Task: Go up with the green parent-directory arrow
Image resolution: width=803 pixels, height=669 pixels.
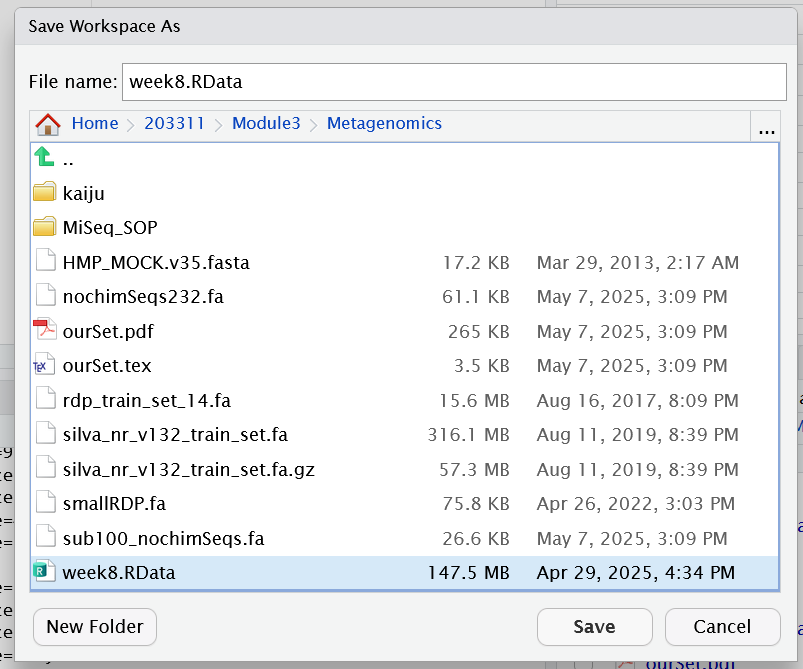Action: [x=44, y=157]
